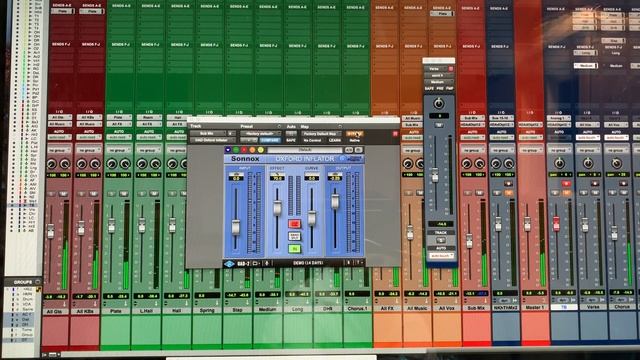Open the GROUPS list menu icon
The height and width of the screenshot is (360, 640).
click(38, 282)
